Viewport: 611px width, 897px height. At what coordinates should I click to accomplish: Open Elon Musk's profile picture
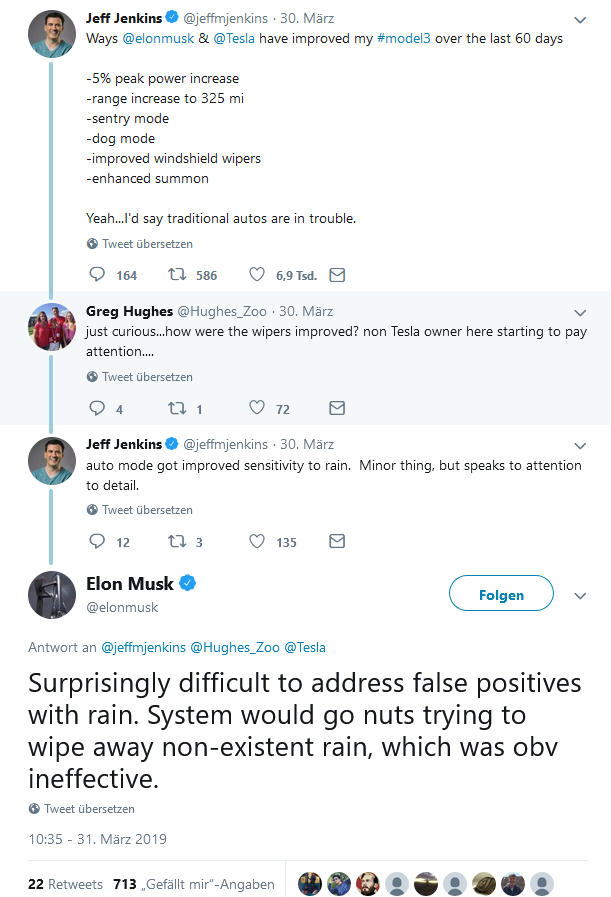(x=52, y=594)
